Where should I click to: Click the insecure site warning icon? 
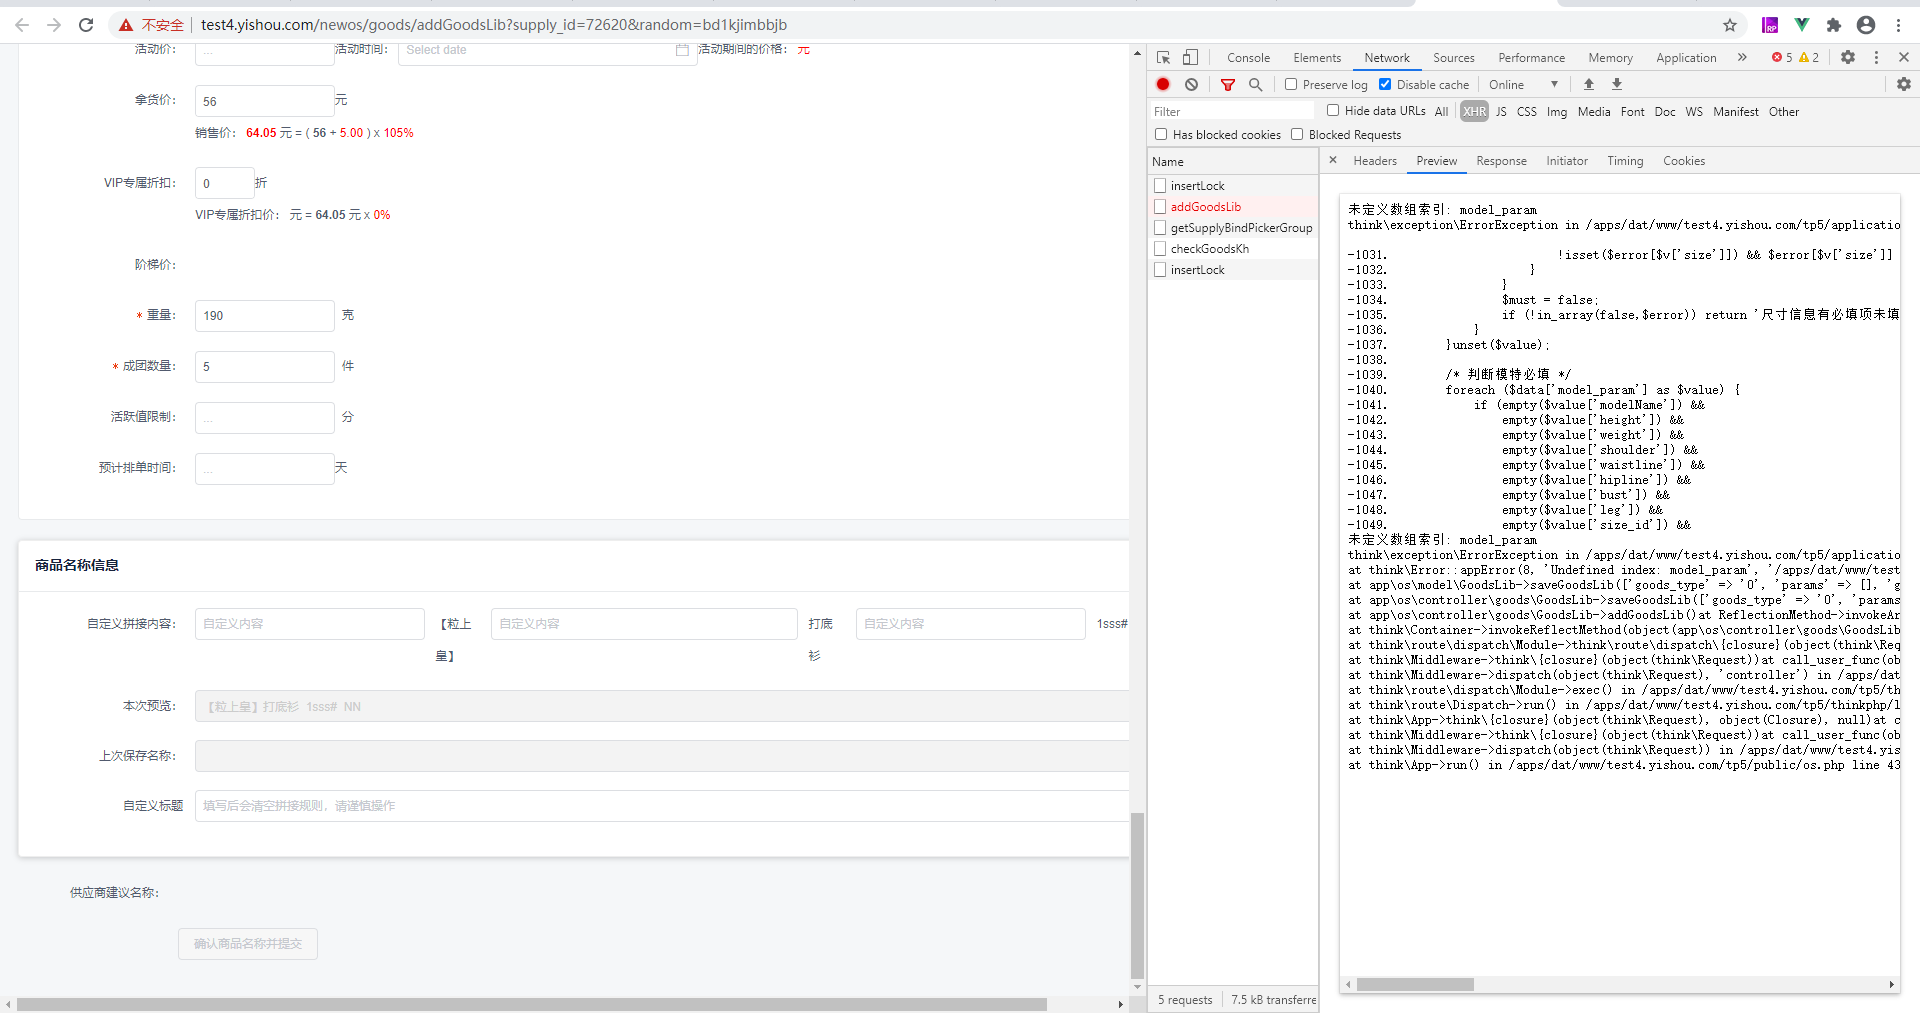coord(126,25)
